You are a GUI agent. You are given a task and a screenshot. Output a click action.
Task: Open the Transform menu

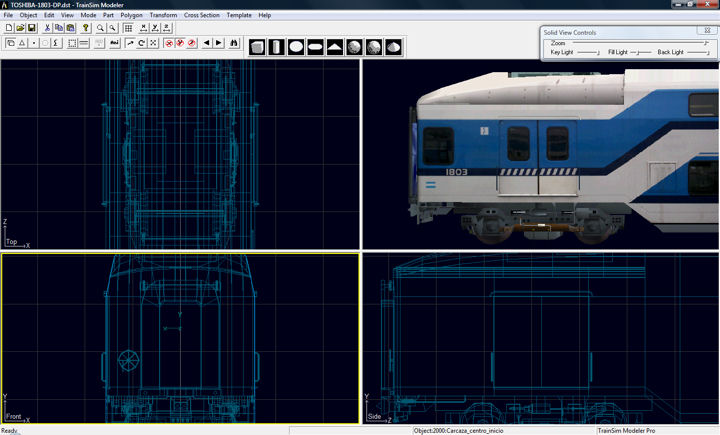[163, 16]
